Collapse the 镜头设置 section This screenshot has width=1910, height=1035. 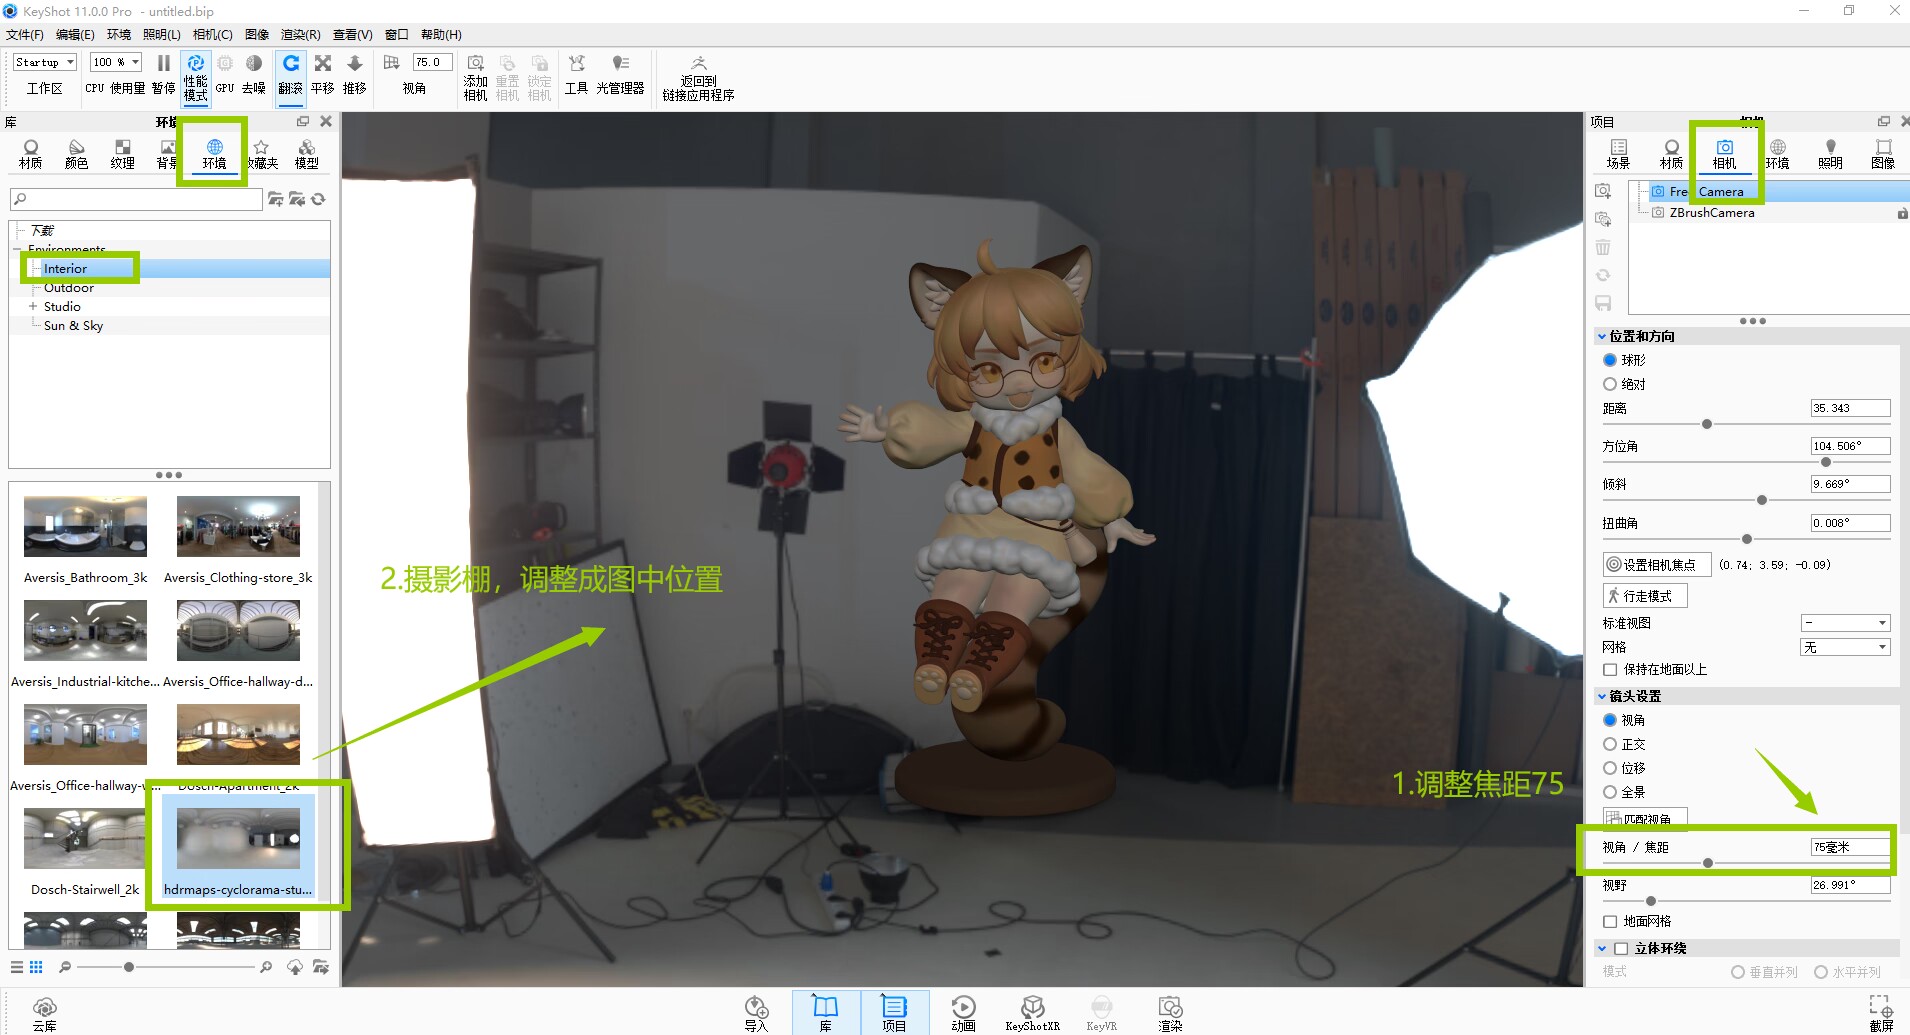pyautogui.click(x=1602, y=696)
